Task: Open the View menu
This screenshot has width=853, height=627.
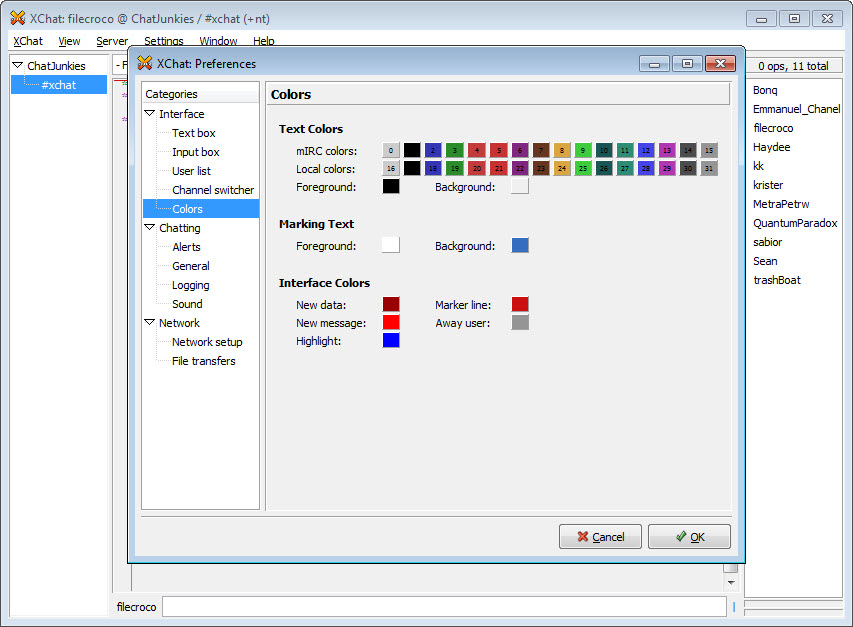Action: (69, 41)
